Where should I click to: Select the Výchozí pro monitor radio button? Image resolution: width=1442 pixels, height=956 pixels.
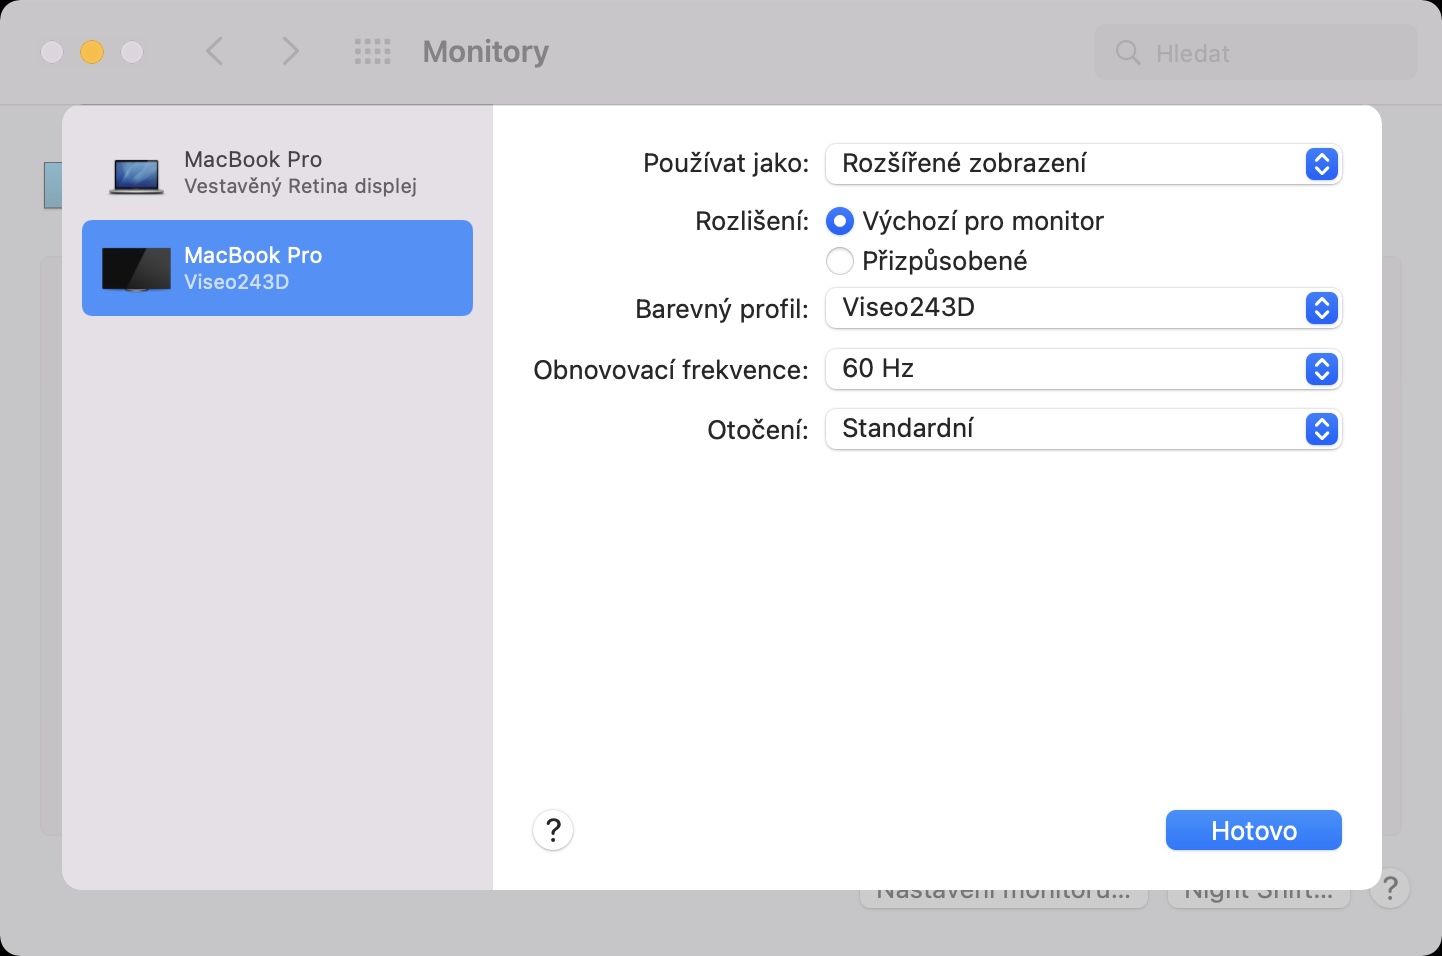pyautogui.click(x=840, y=221)
